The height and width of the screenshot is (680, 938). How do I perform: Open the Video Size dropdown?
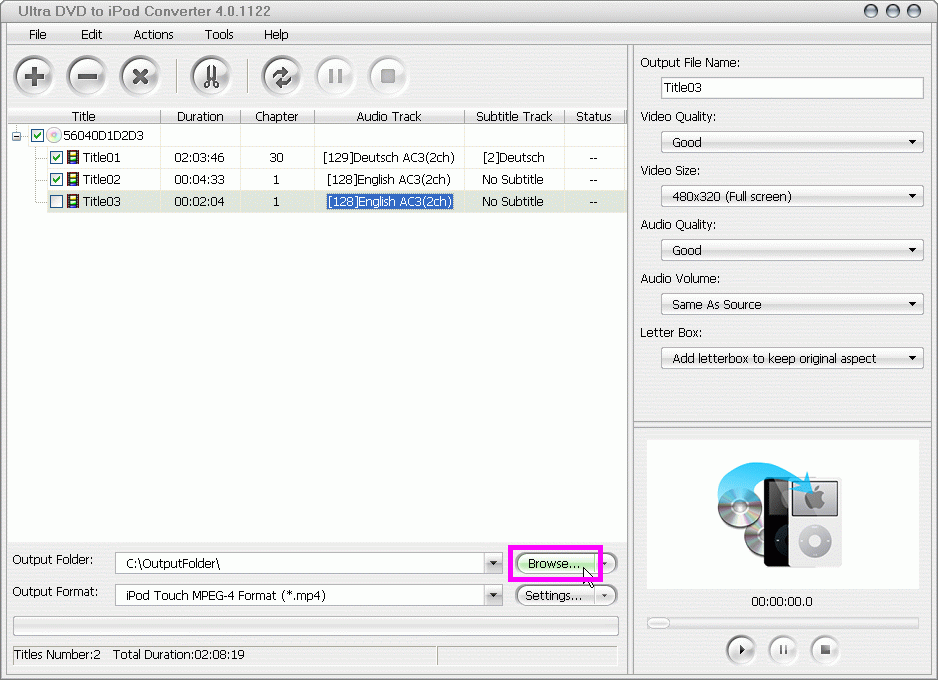pyautogui.click(x=792, y=196)
